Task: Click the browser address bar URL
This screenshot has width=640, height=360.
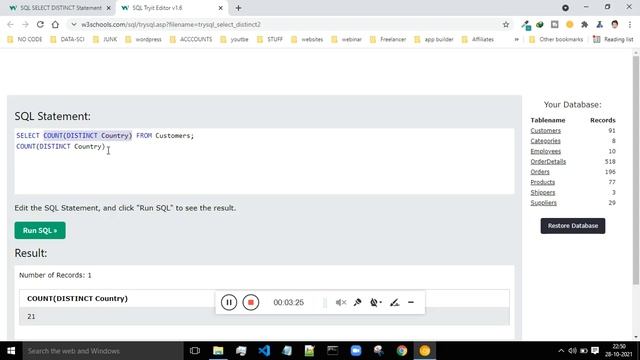Action: pyautogui.click(x=171, y=24)
